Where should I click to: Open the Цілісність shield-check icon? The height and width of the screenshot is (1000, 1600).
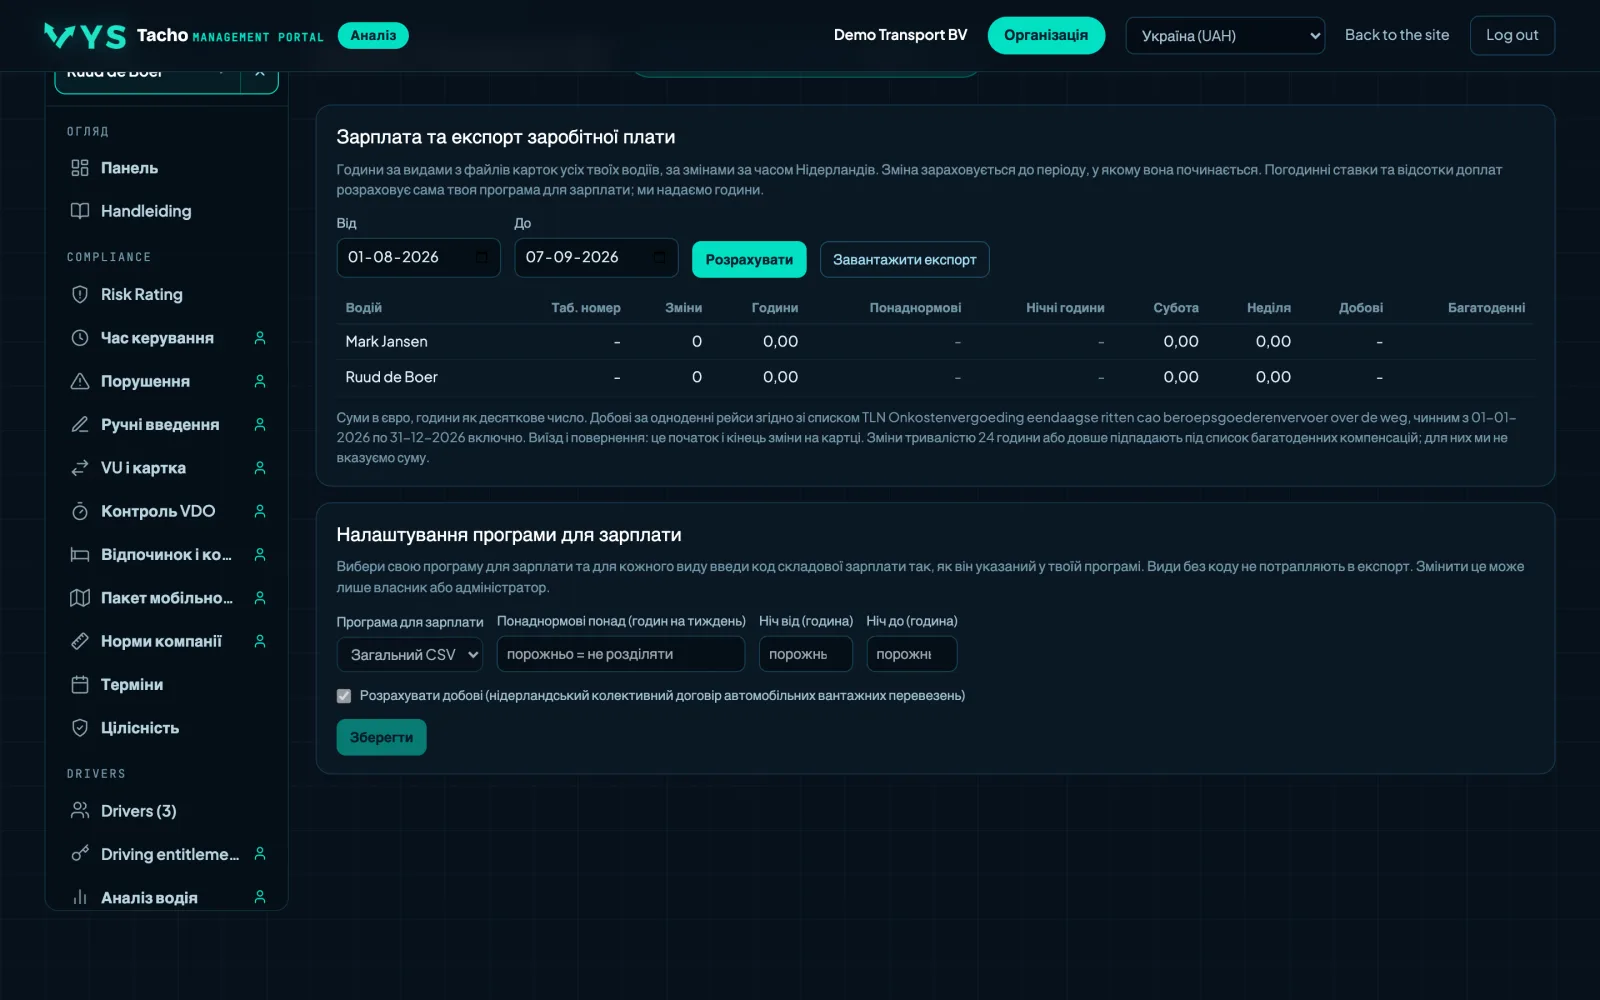click(x=80, y=728)
